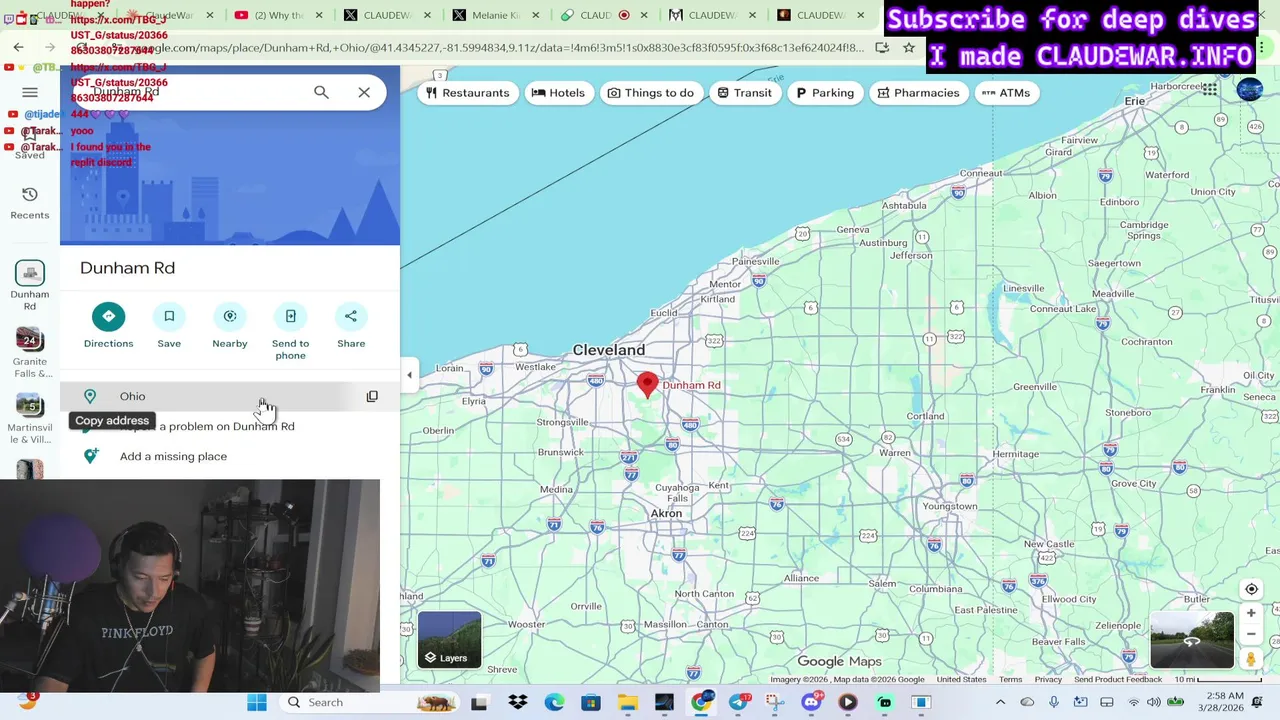Open File Explorer from the taskbar

[x=627, y=702]
